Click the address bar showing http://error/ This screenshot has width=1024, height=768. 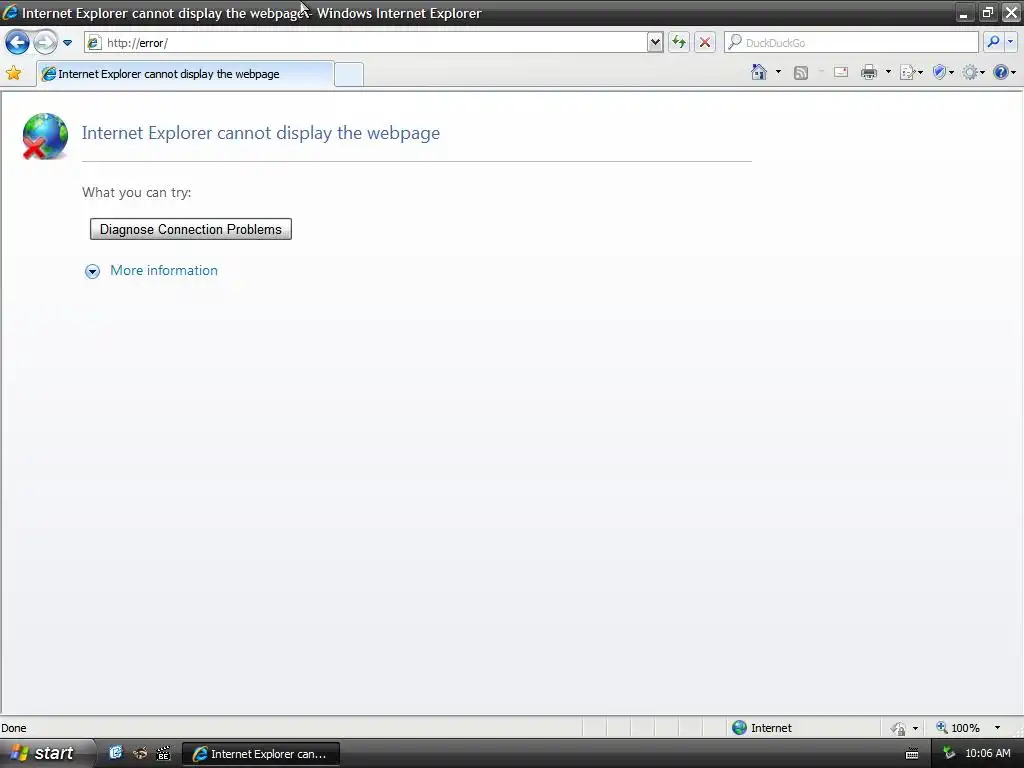366,43
